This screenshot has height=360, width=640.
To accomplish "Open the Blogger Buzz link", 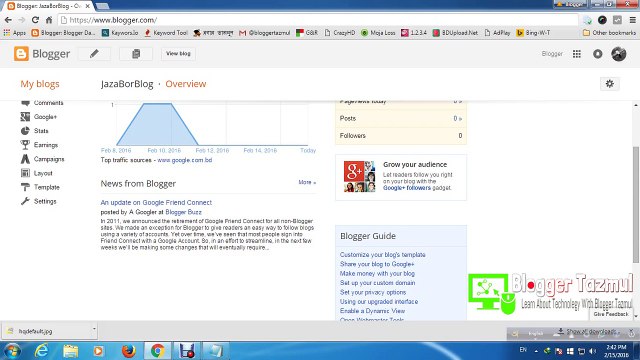I will click(x=183, y=212).
